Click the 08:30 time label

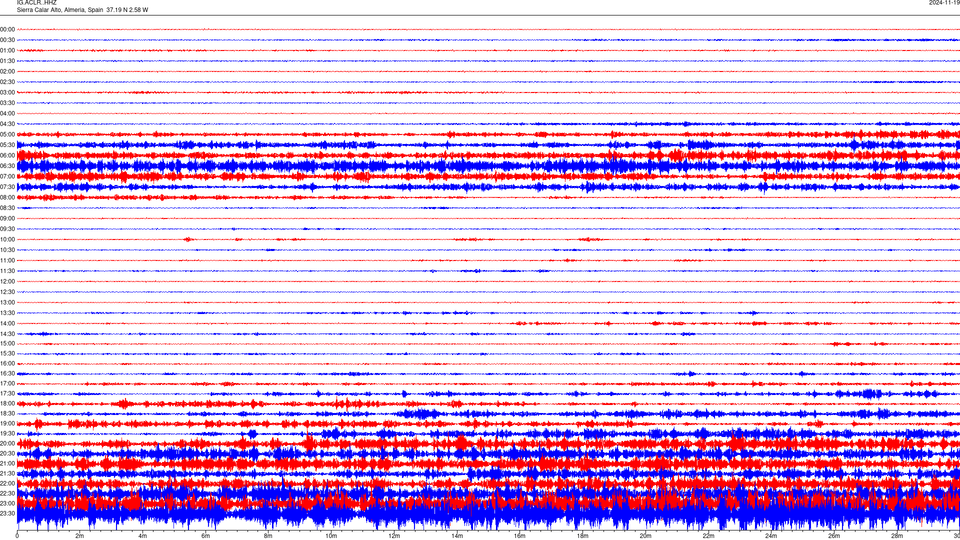click(x=7, y=208)
